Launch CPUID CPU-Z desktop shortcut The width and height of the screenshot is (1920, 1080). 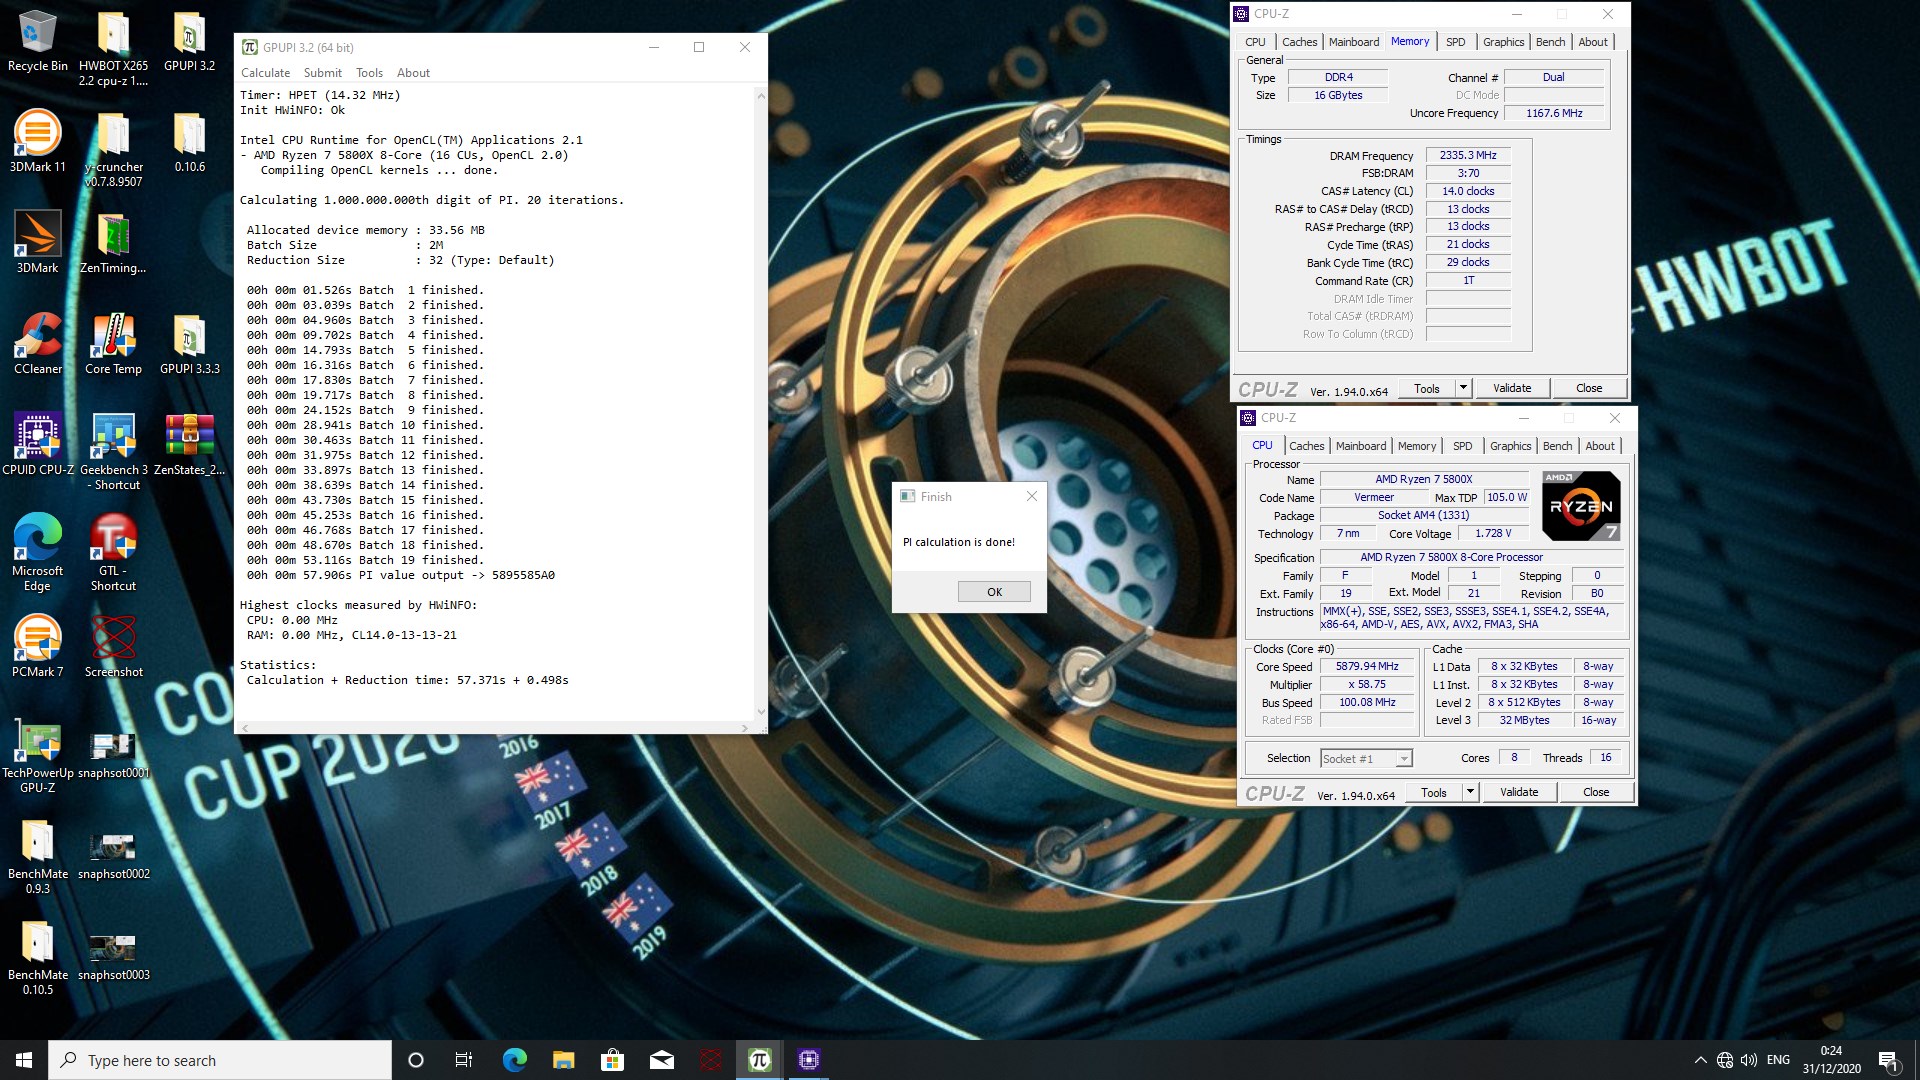(x=38, y=445)
